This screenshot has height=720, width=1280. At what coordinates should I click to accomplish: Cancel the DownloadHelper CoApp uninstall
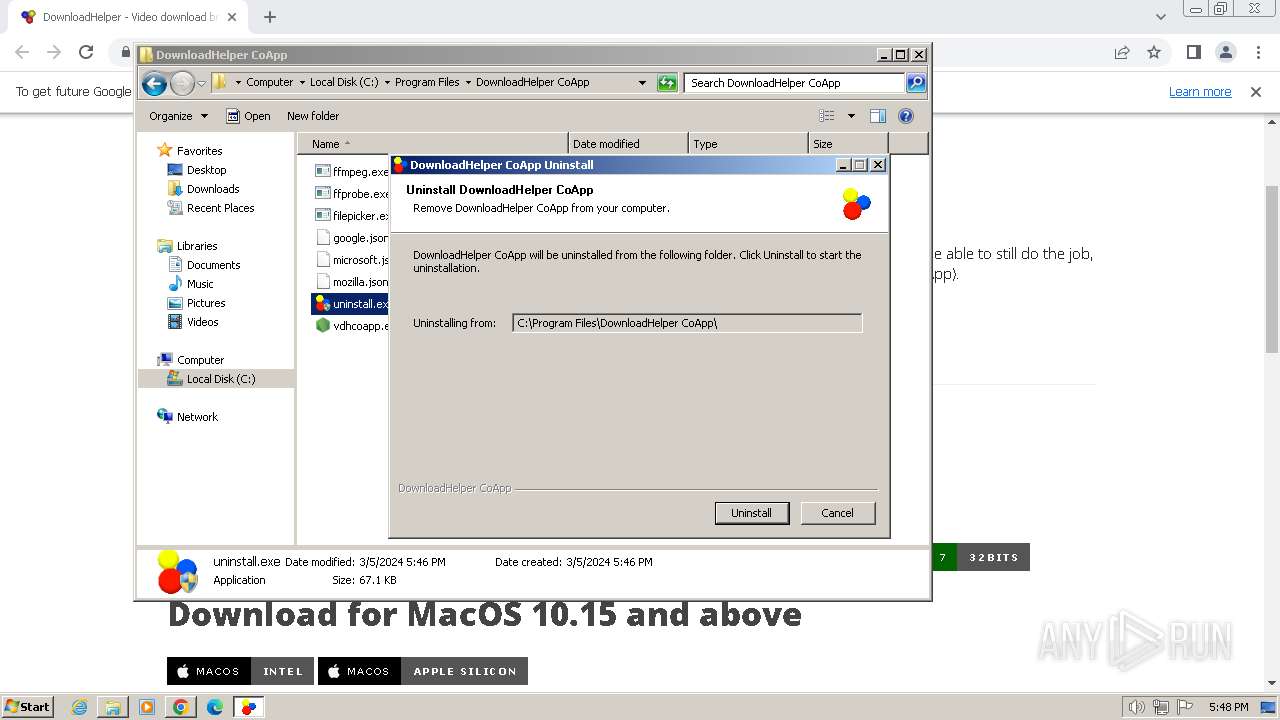pos(837,513)
